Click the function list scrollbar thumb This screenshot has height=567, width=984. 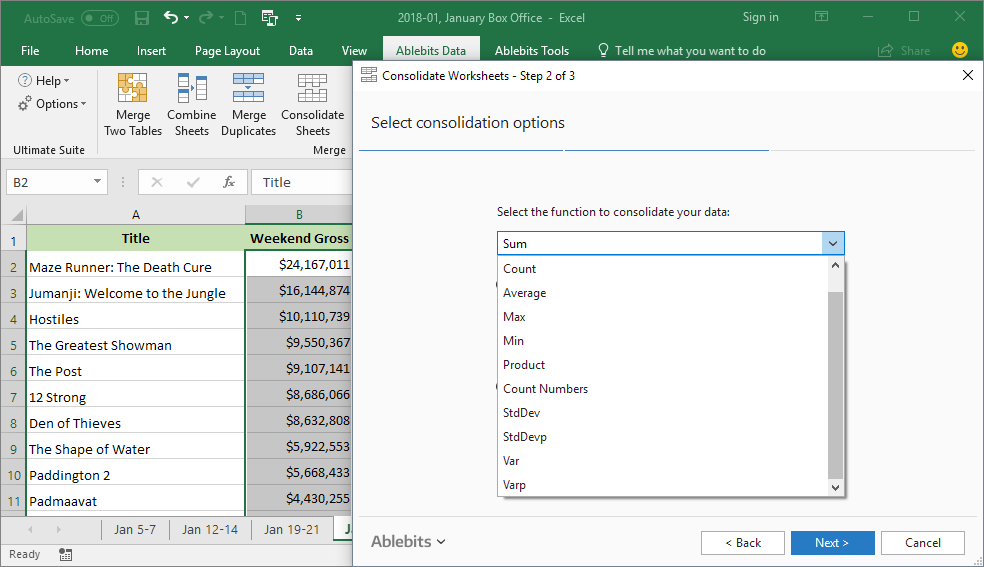pos(835,385)
